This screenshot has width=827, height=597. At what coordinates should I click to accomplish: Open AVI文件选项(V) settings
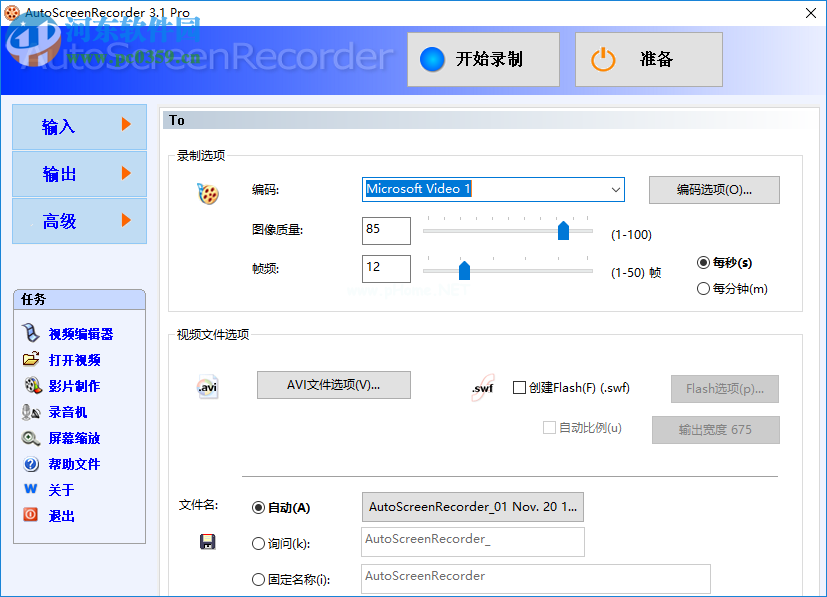tap(333, 384)
